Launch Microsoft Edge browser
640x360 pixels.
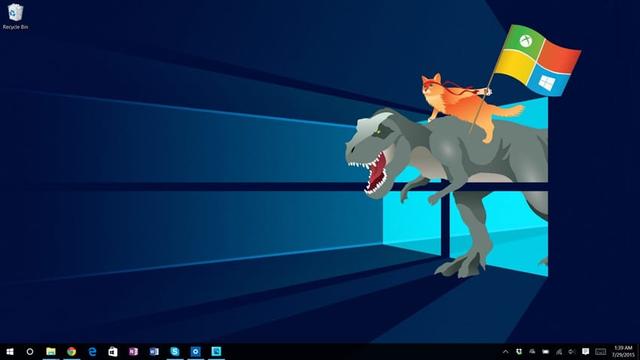click(92, 351)
